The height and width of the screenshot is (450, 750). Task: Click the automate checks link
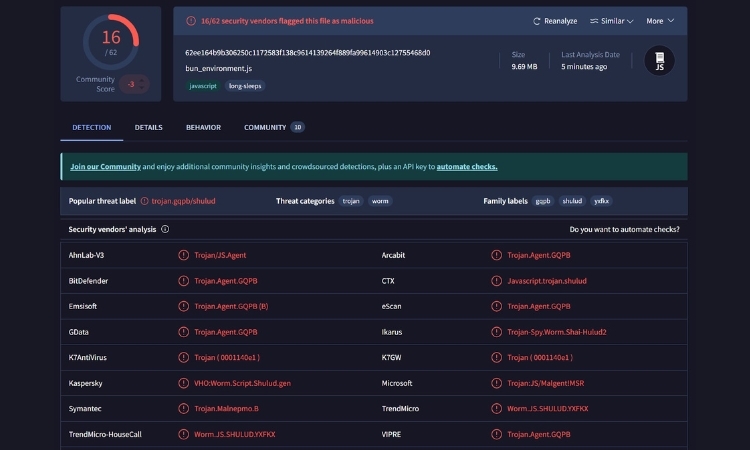(466, 167)
